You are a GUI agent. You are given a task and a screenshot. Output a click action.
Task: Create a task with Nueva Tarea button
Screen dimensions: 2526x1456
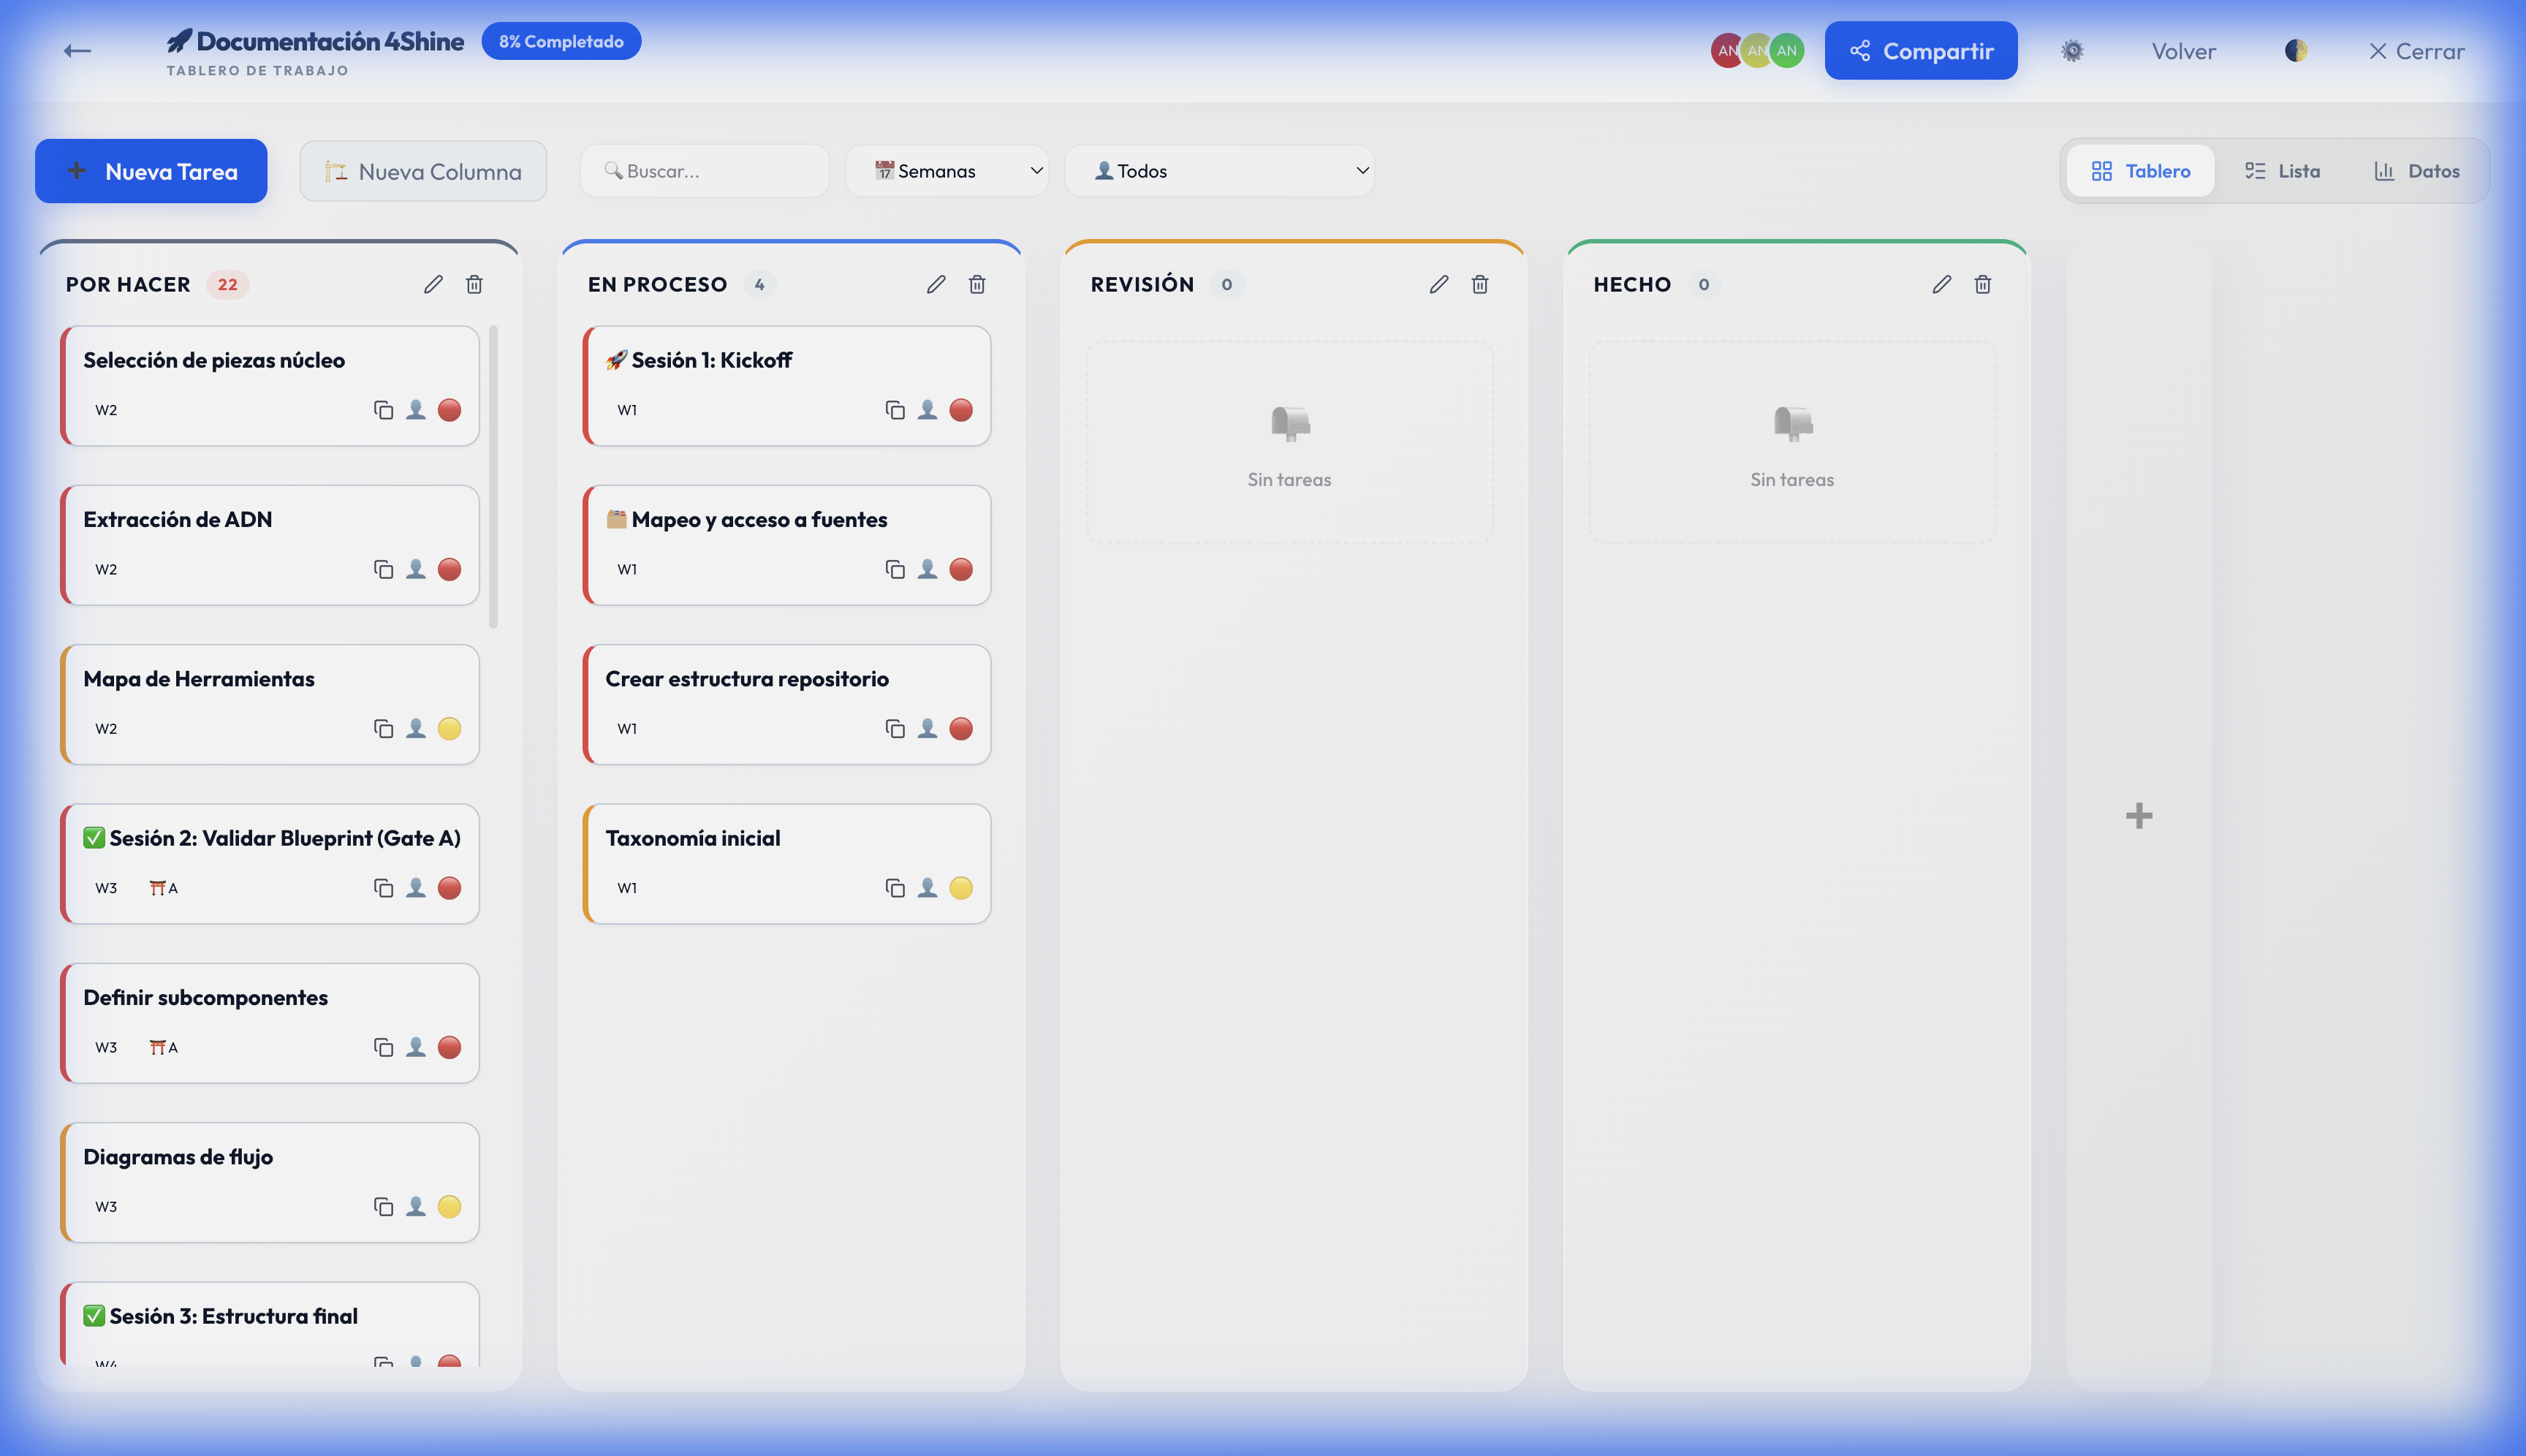point(151,170)
